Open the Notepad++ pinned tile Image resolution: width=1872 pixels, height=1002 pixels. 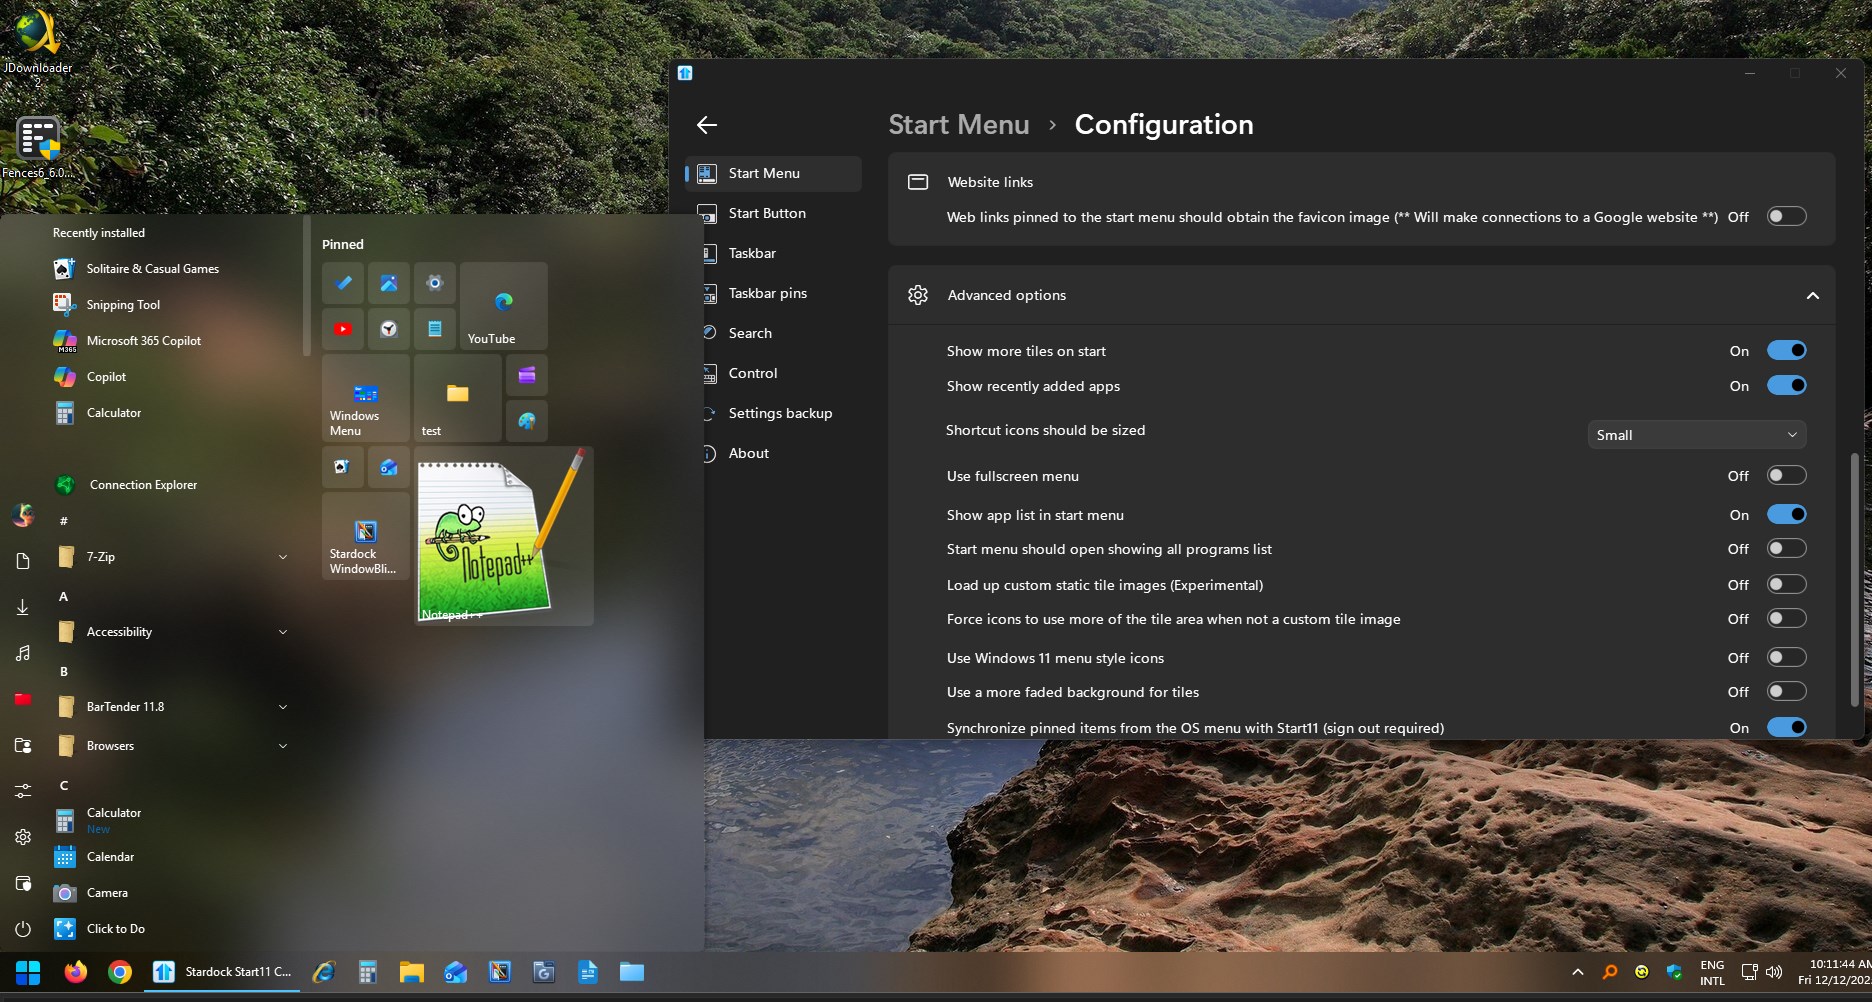504,535
